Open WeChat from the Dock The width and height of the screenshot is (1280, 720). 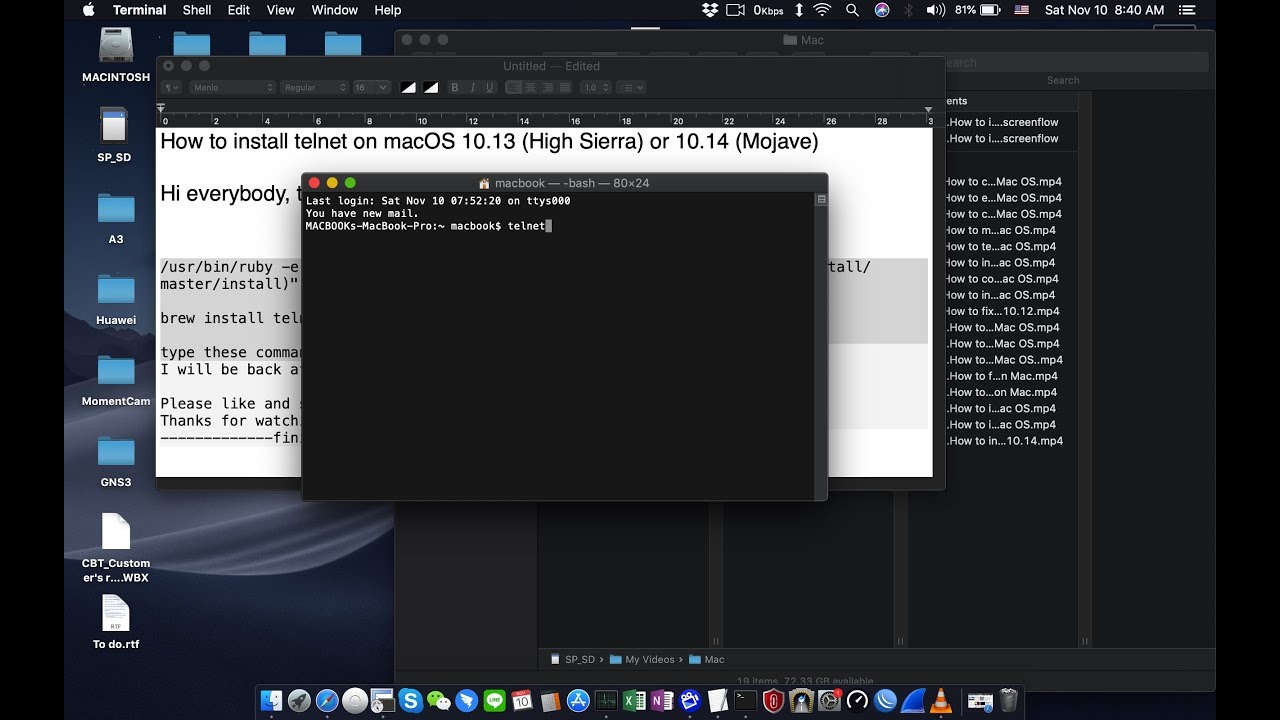point(438,701)
